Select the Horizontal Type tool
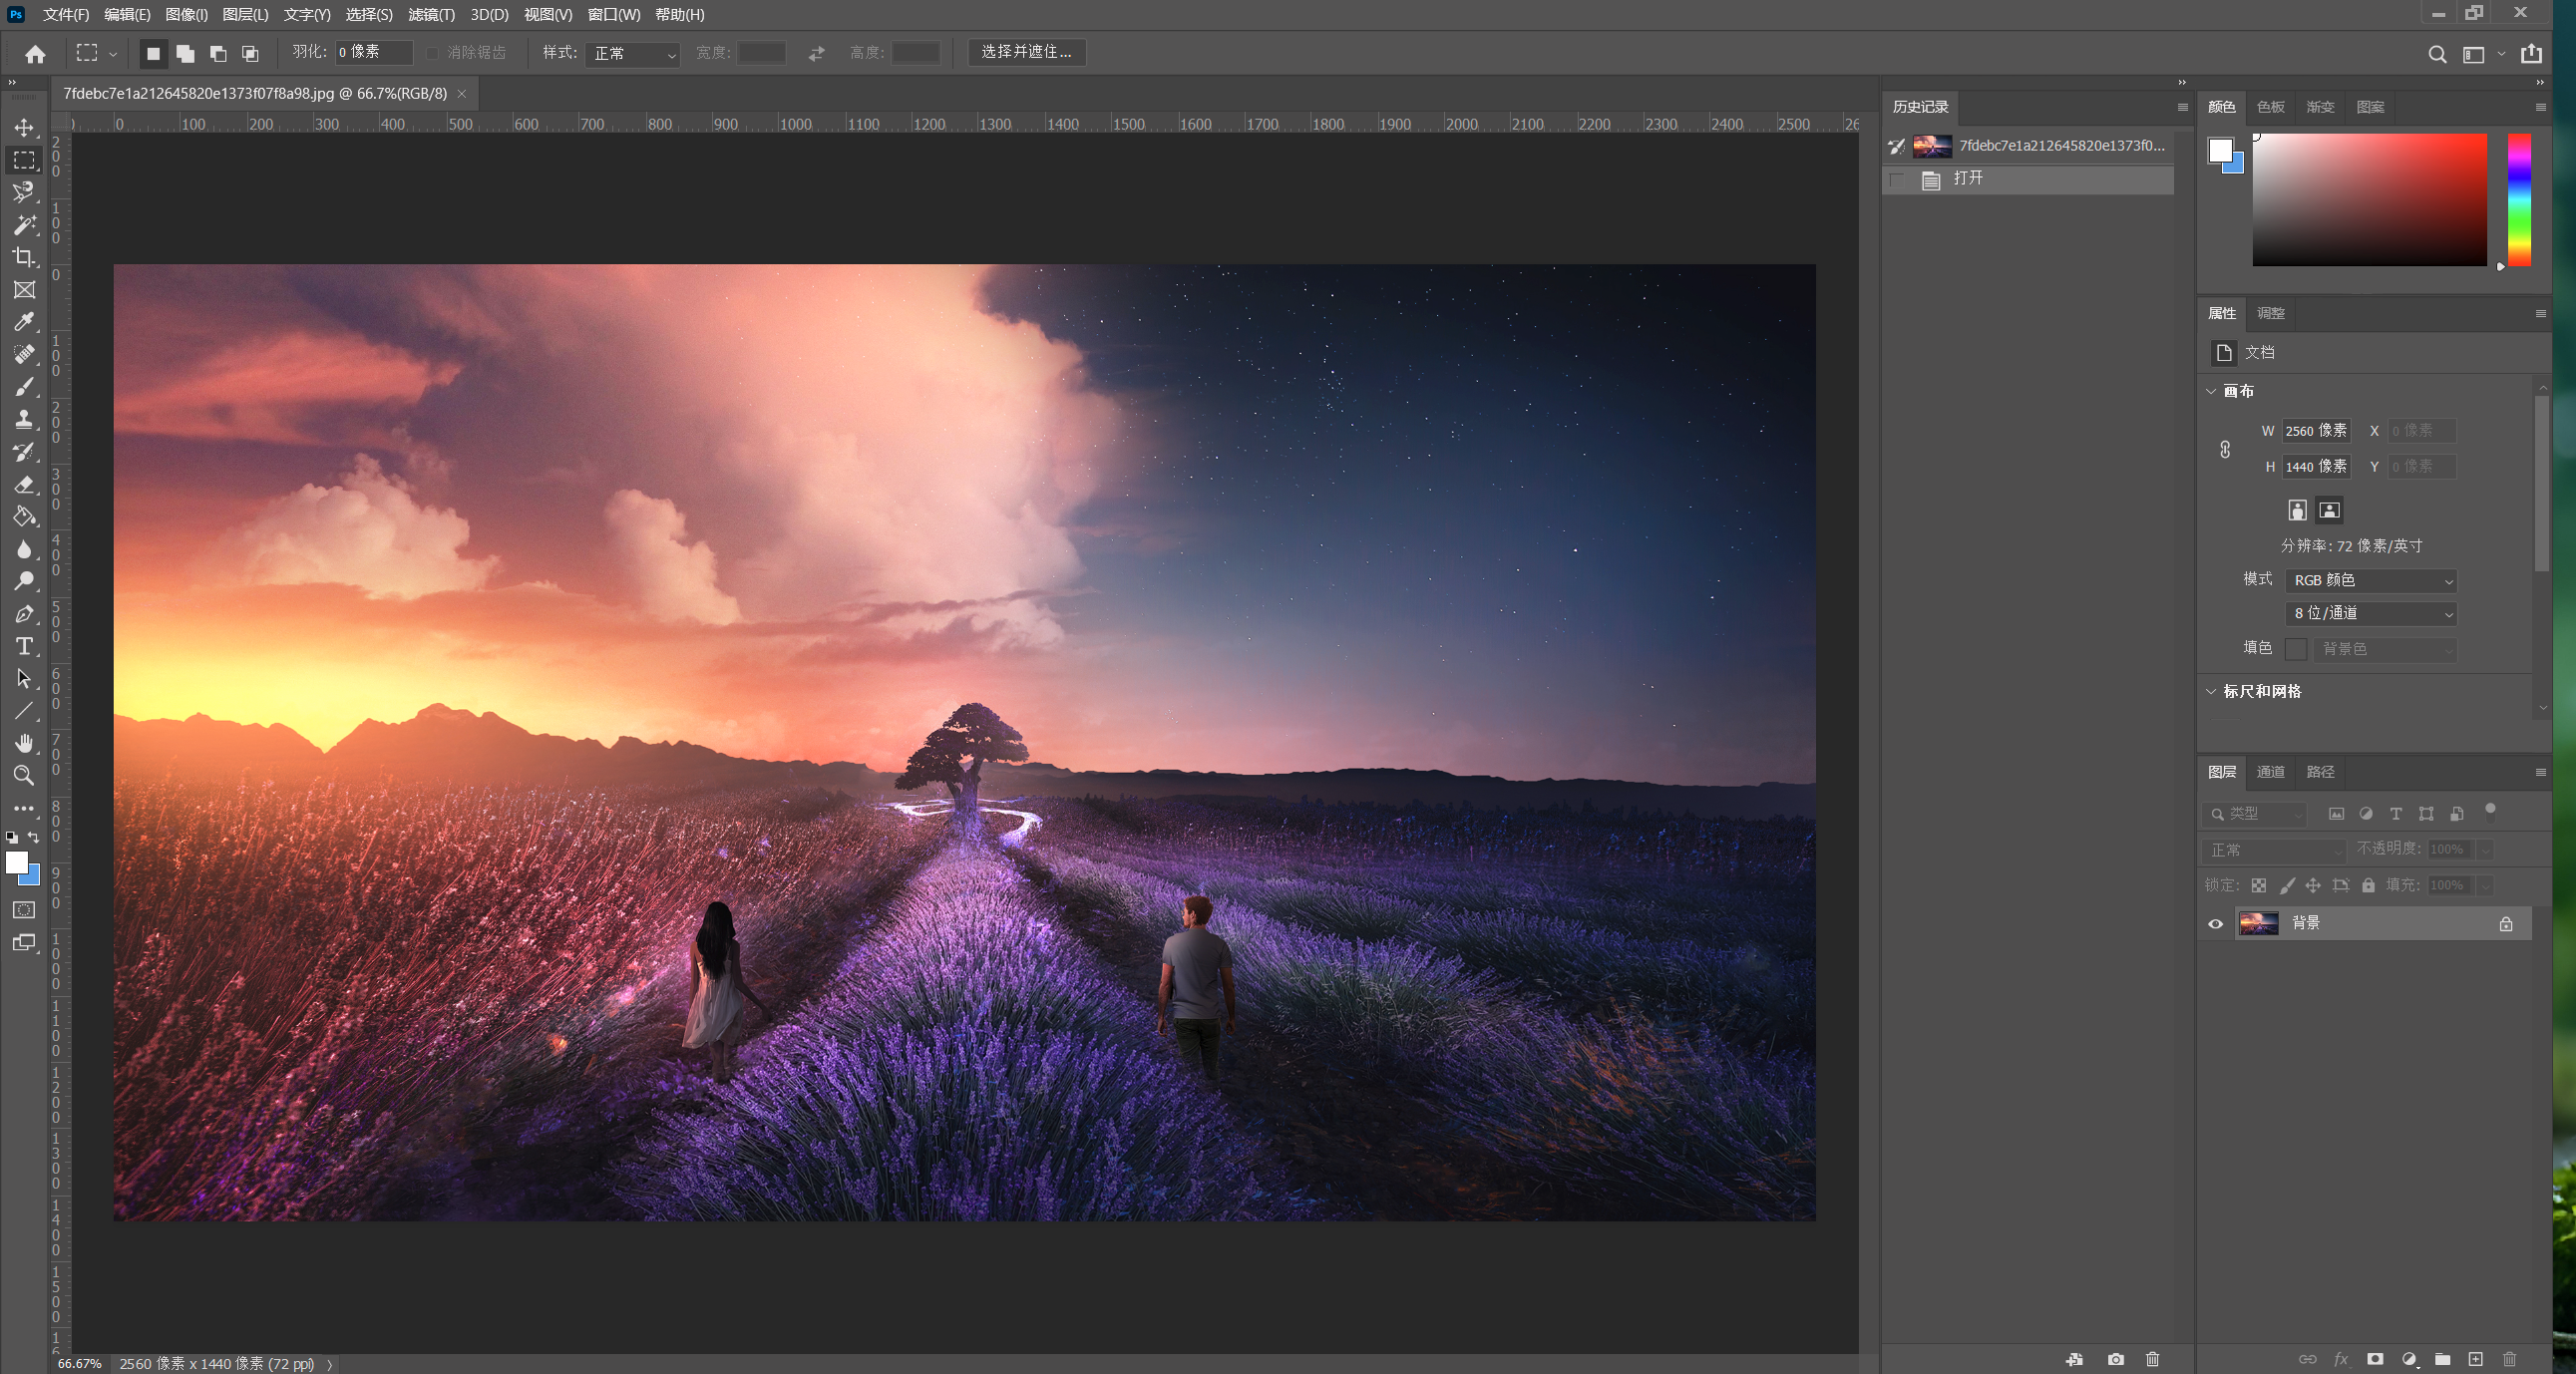This screenshot has height=1374, width=2576. (x=24, y=646)
